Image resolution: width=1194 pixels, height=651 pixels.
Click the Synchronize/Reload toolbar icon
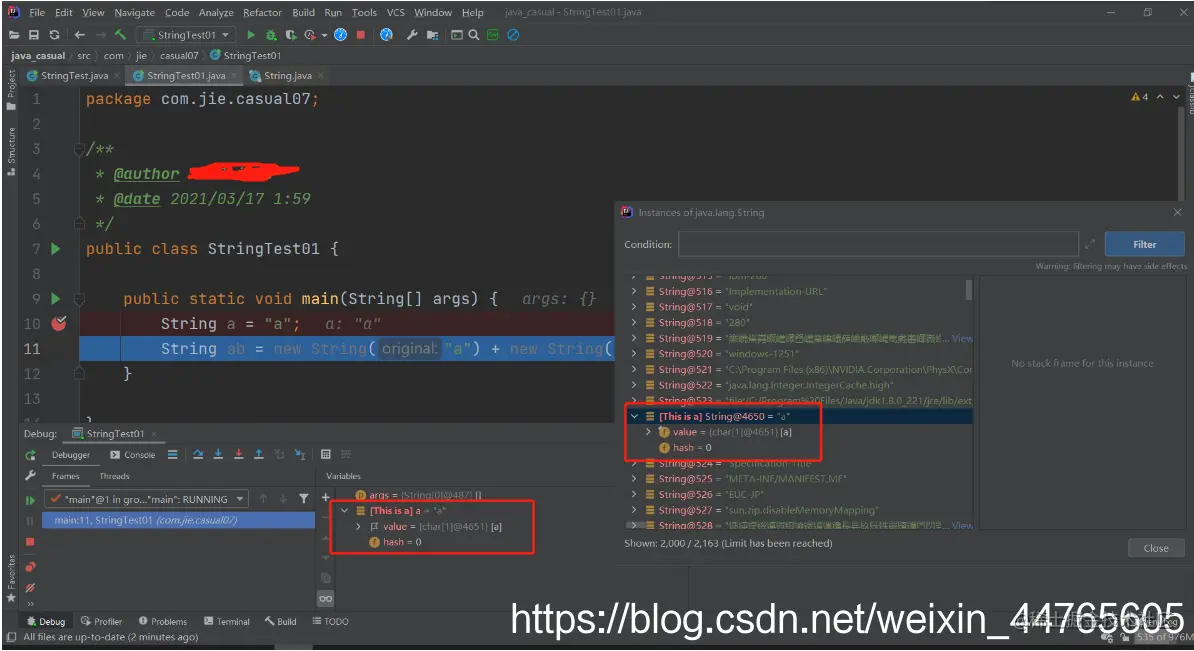pyautogui.click(x=54, y=35)
